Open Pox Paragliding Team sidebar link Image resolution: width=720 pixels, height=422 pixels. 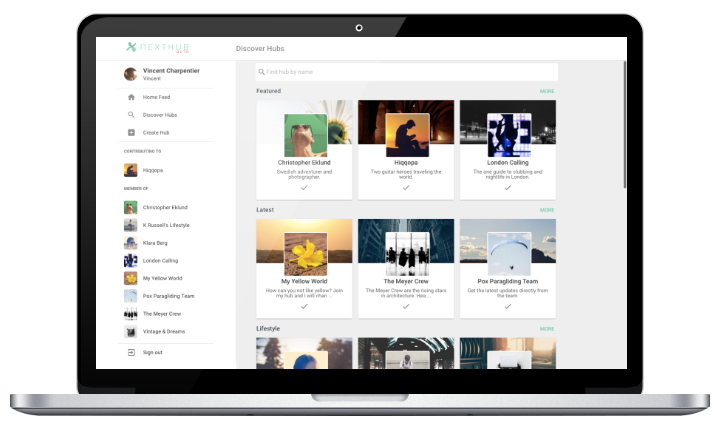[169, 296]
